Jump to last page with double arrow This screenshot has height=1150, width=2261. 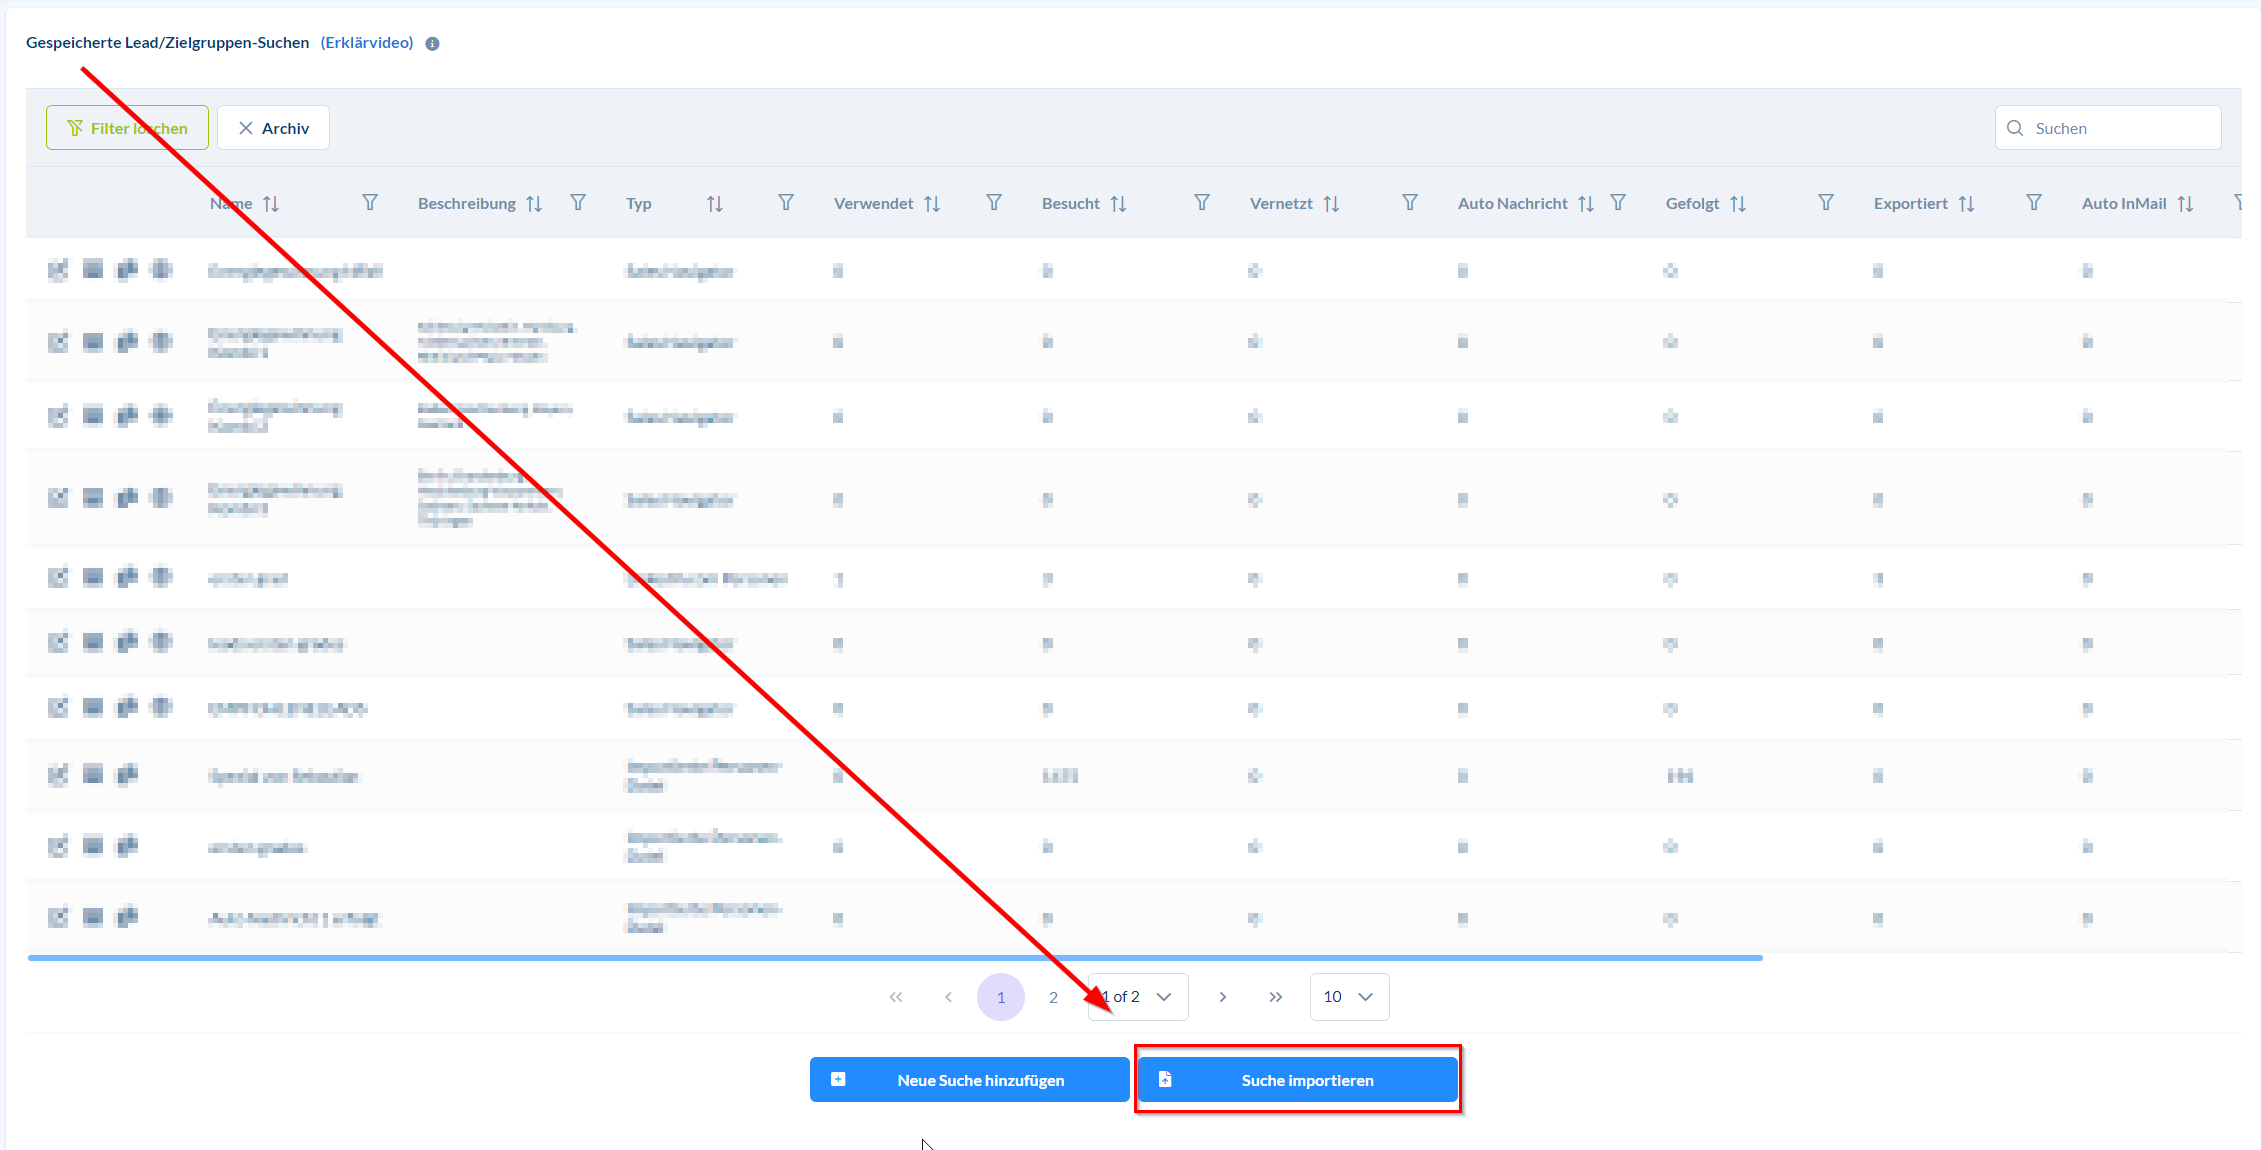(1275, 997)
